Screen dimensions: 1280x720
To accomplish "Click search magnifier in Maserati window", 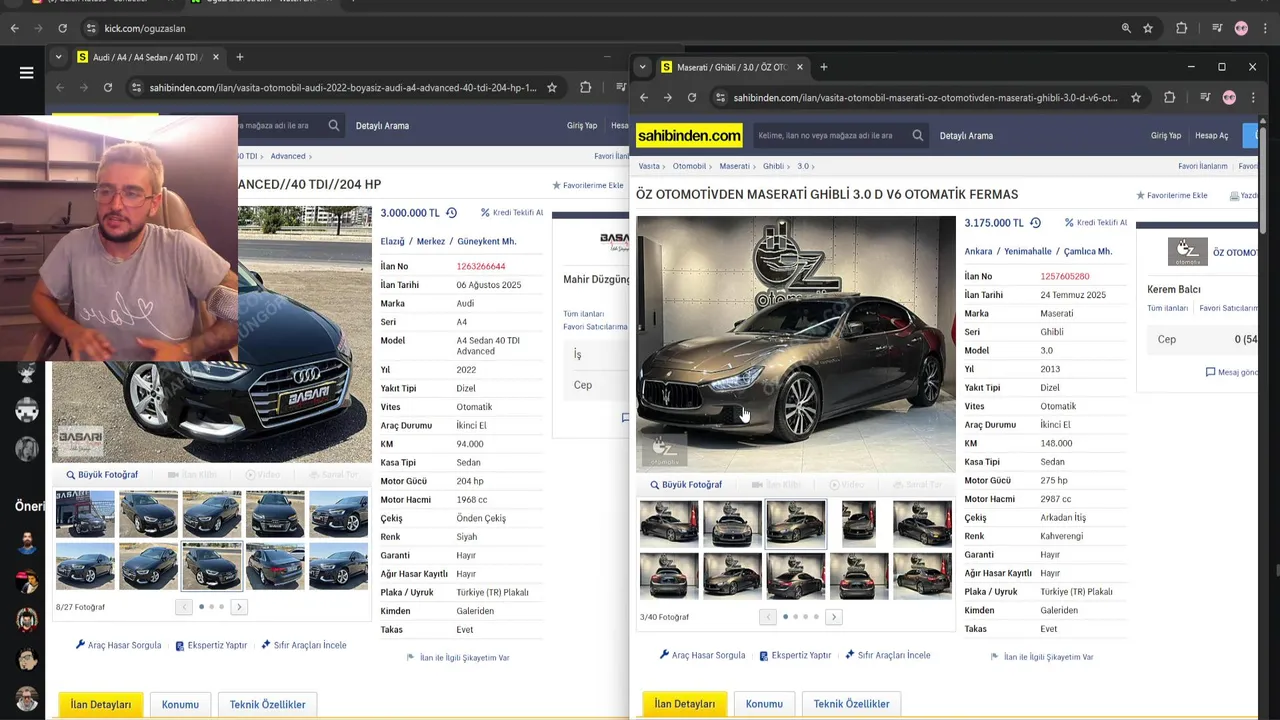I will pyautogui.click(x=917, y=135).
